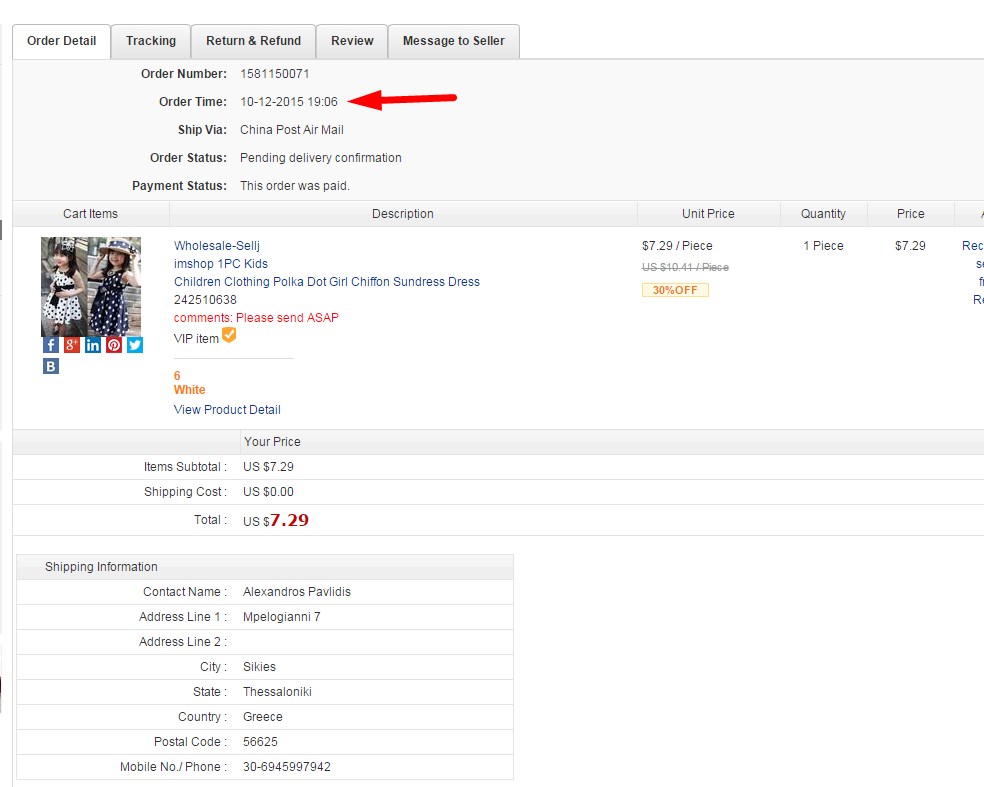Open View Product Detail
Image resolution: width=984 pixels, height=787 pixels.
click(227, 410)
